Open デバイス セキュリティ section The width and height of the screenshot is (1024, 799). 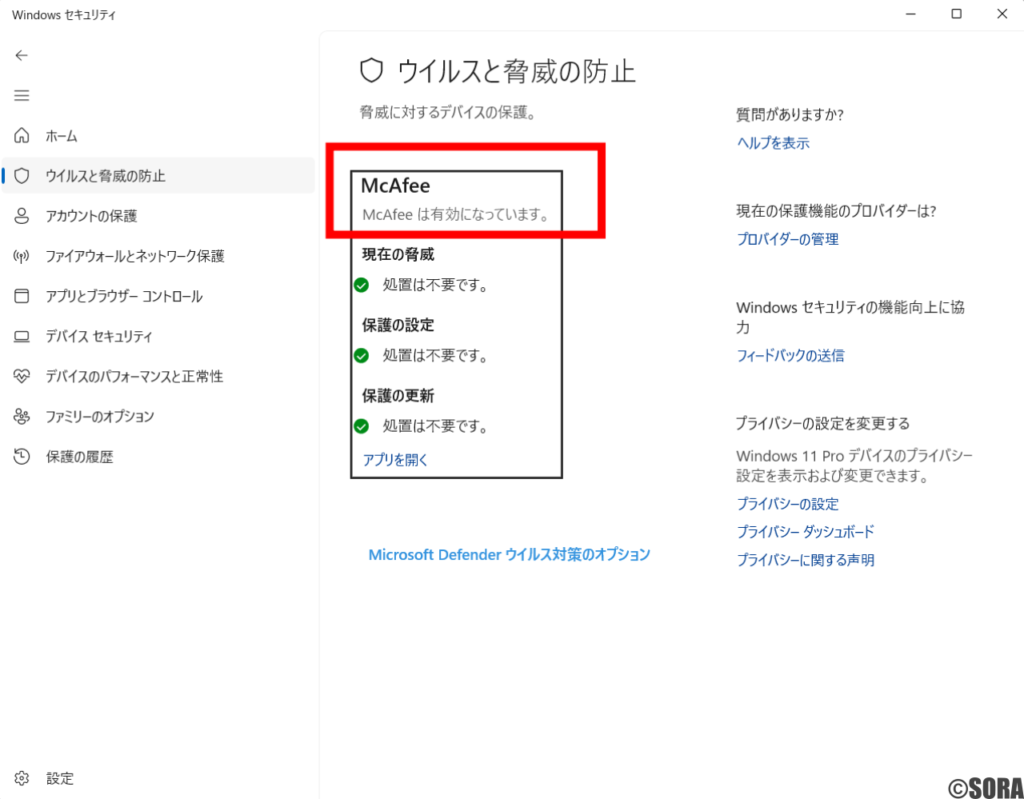pyautogui.click(x=157, y=336)
